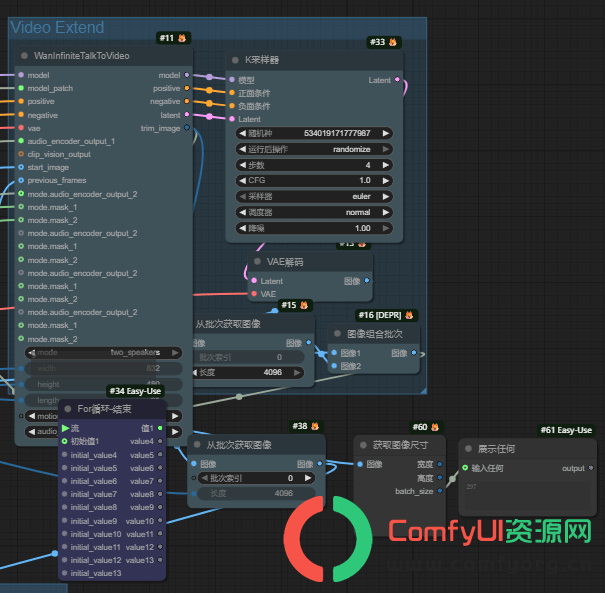The height and width of the screenshot is (593, 605).
Task: Open the 运行后操作 randomize dropdown
Action: pos(314,149)
